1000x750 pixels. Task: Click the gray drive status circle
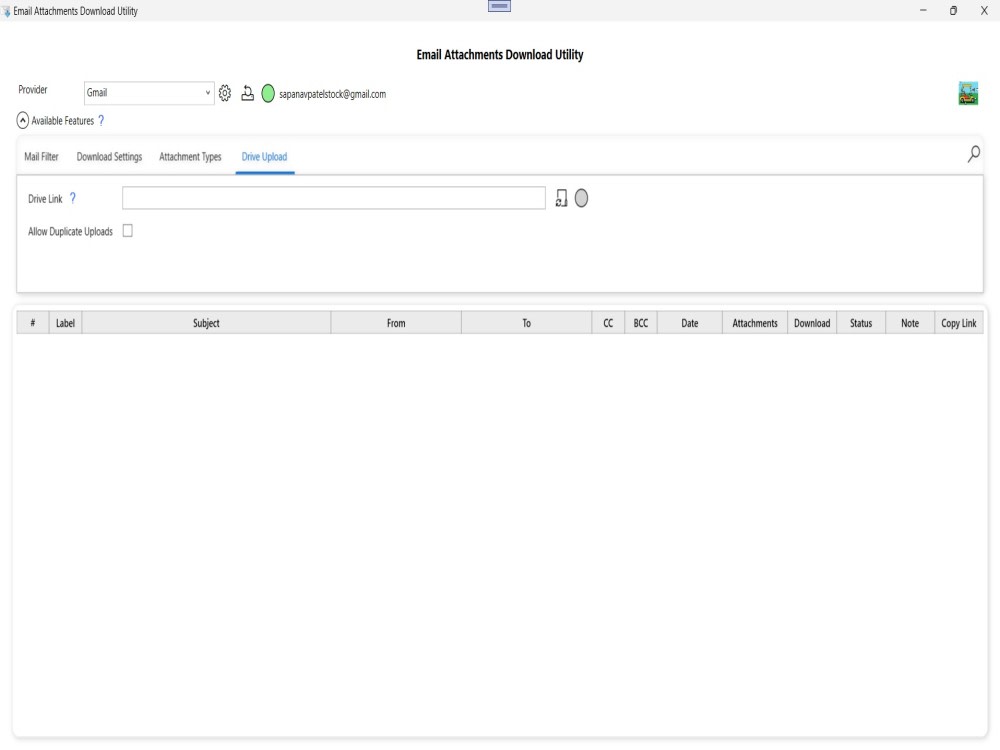point(581,198)
